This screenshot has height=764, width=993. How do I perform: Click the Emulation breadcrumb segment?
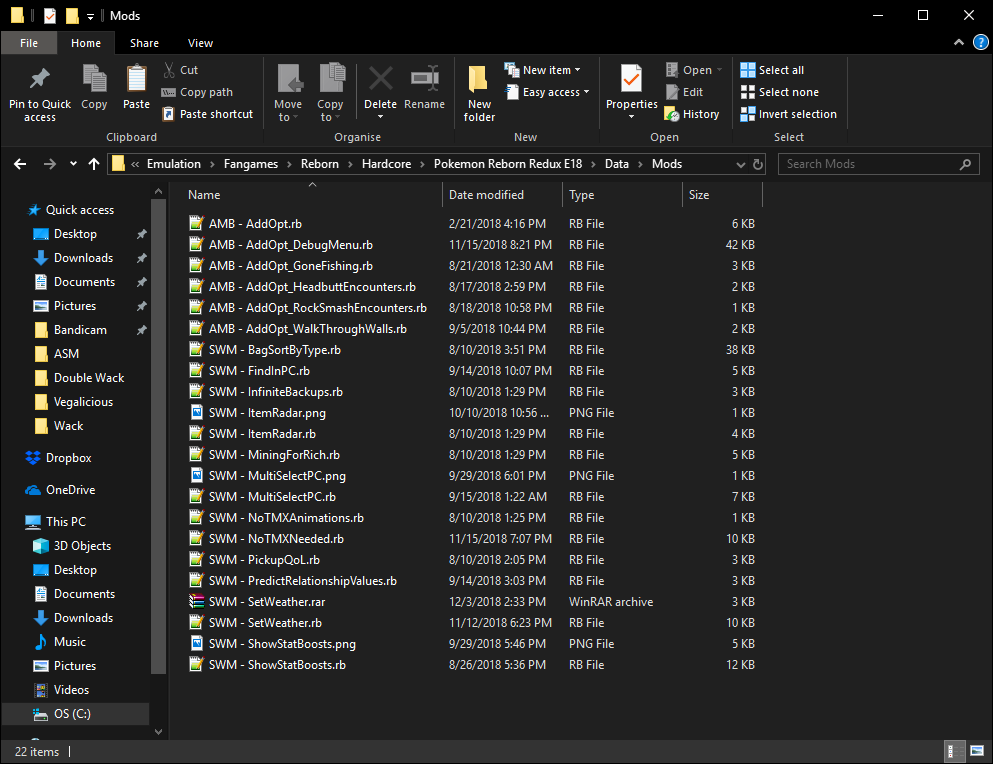pyautogui.click(x=174, y=164)
